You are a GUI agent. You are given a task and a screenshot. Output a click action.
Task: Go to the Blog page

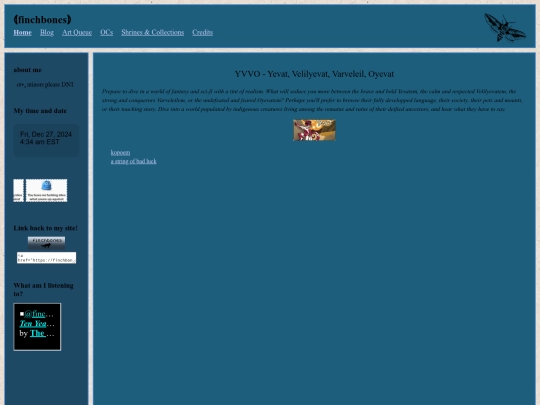pyautogui.click(x=47, y=32)
